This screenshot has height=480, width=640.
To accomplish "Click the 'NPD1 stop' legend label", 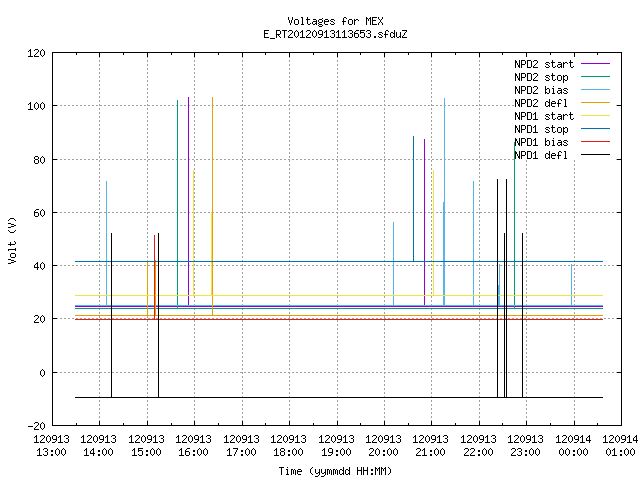I will pyautogui.click(x=541, y=129).
